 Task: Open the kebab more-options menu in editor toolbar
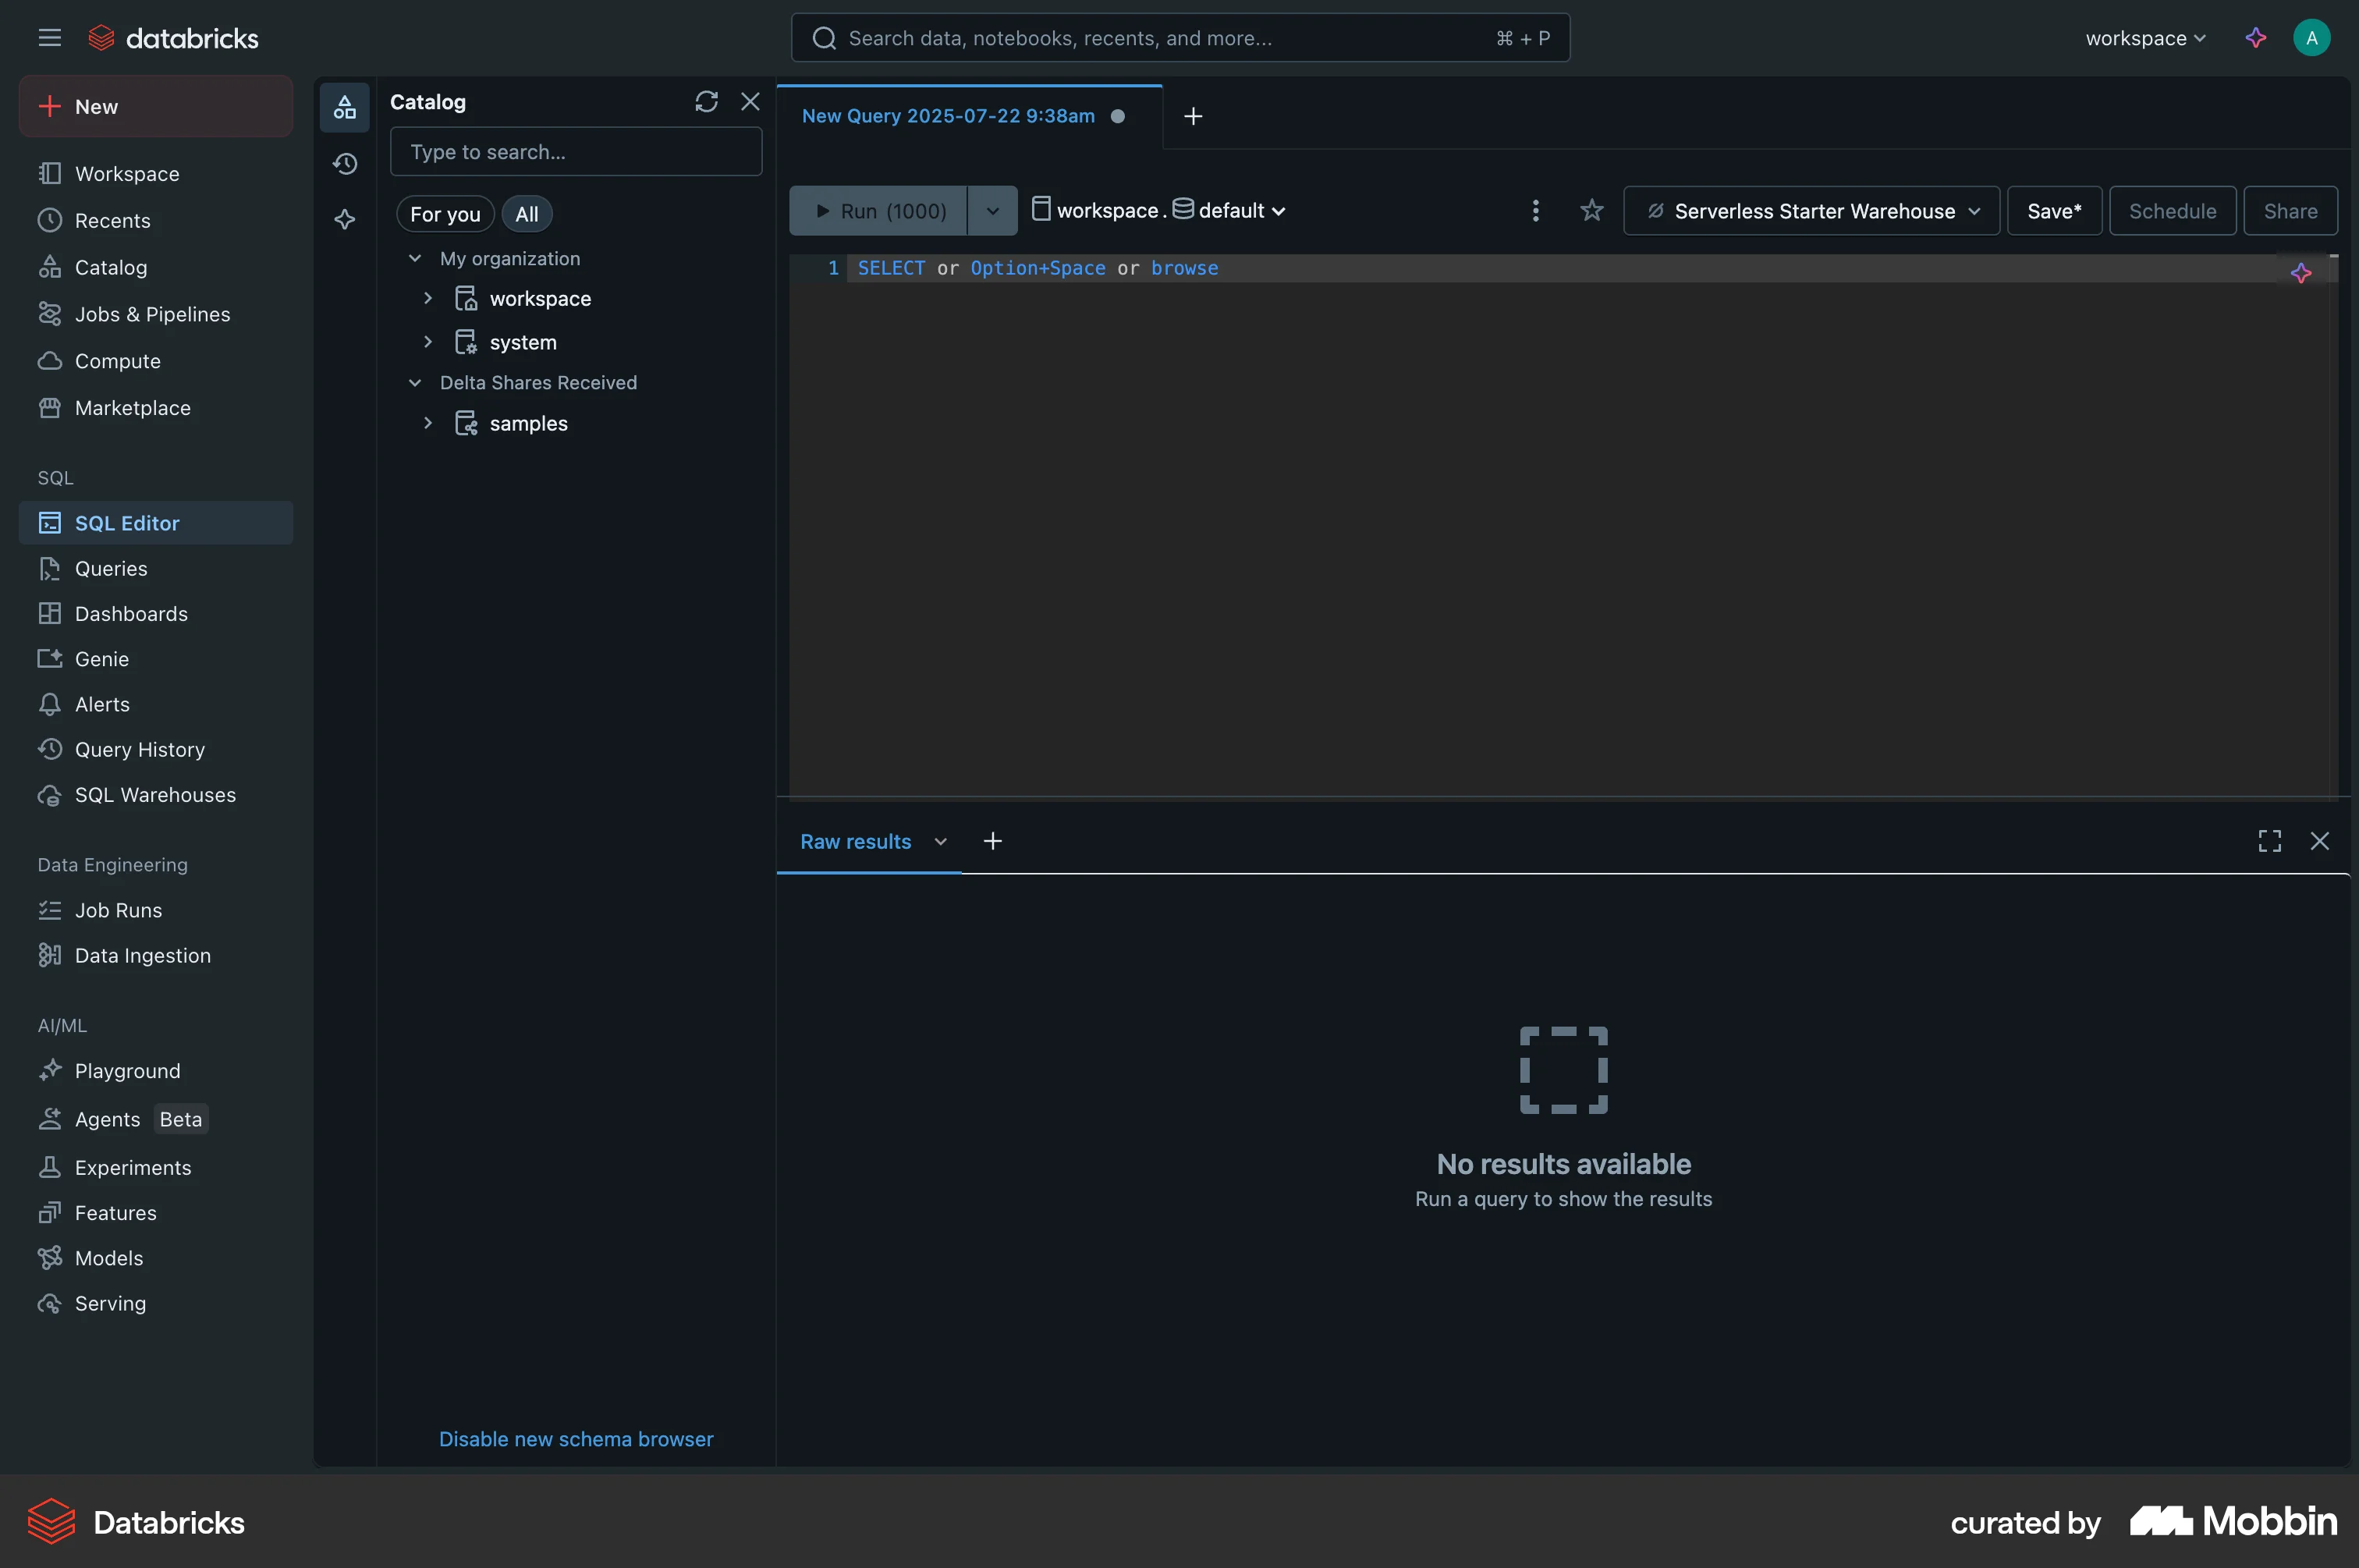coord(1535,211)
